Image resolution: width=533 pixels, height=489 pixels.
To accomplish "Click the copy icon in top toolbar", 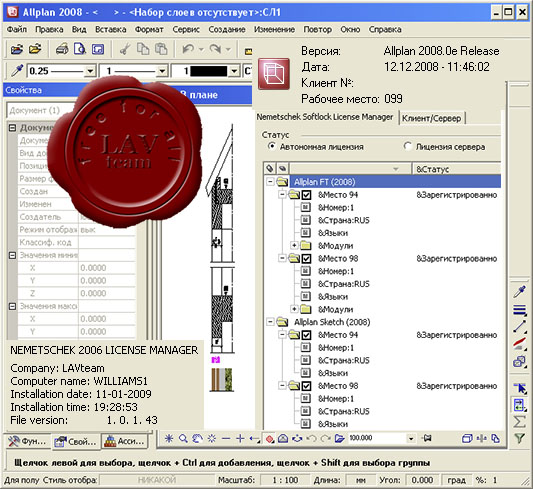I will (x=143, y=50).
